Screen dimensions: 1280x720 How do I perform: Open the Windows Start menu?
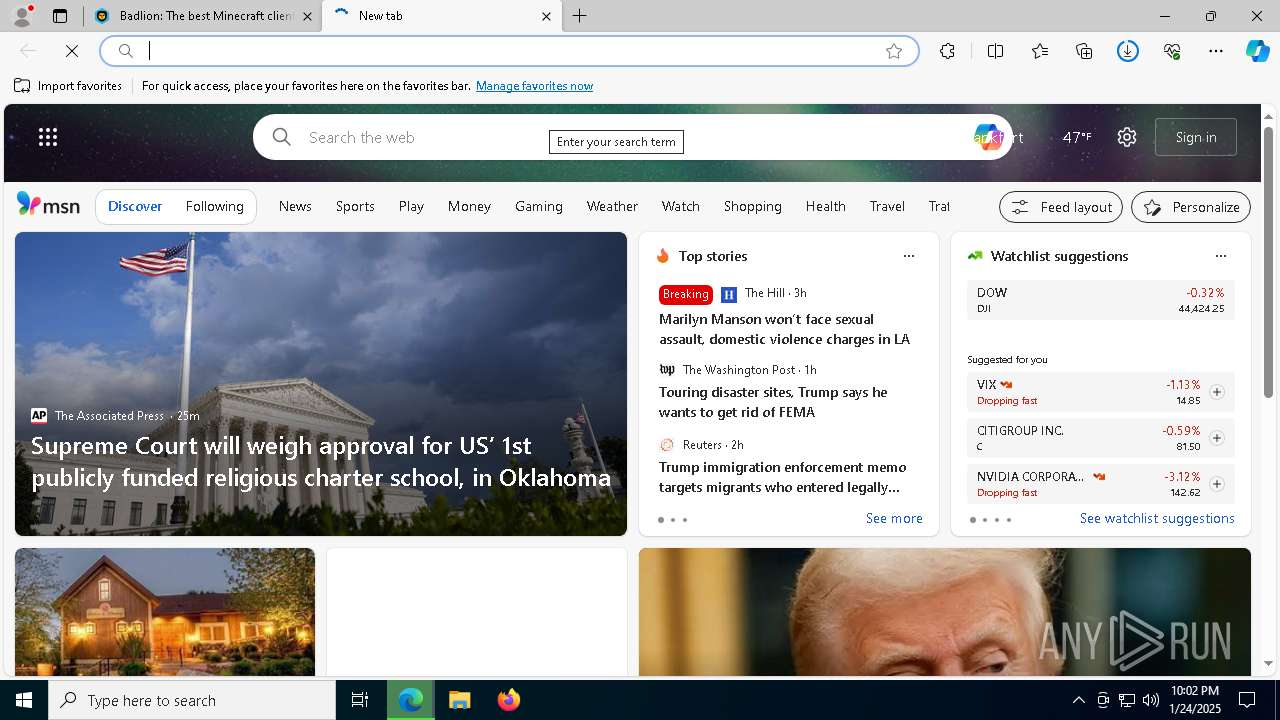click(24, 700)
